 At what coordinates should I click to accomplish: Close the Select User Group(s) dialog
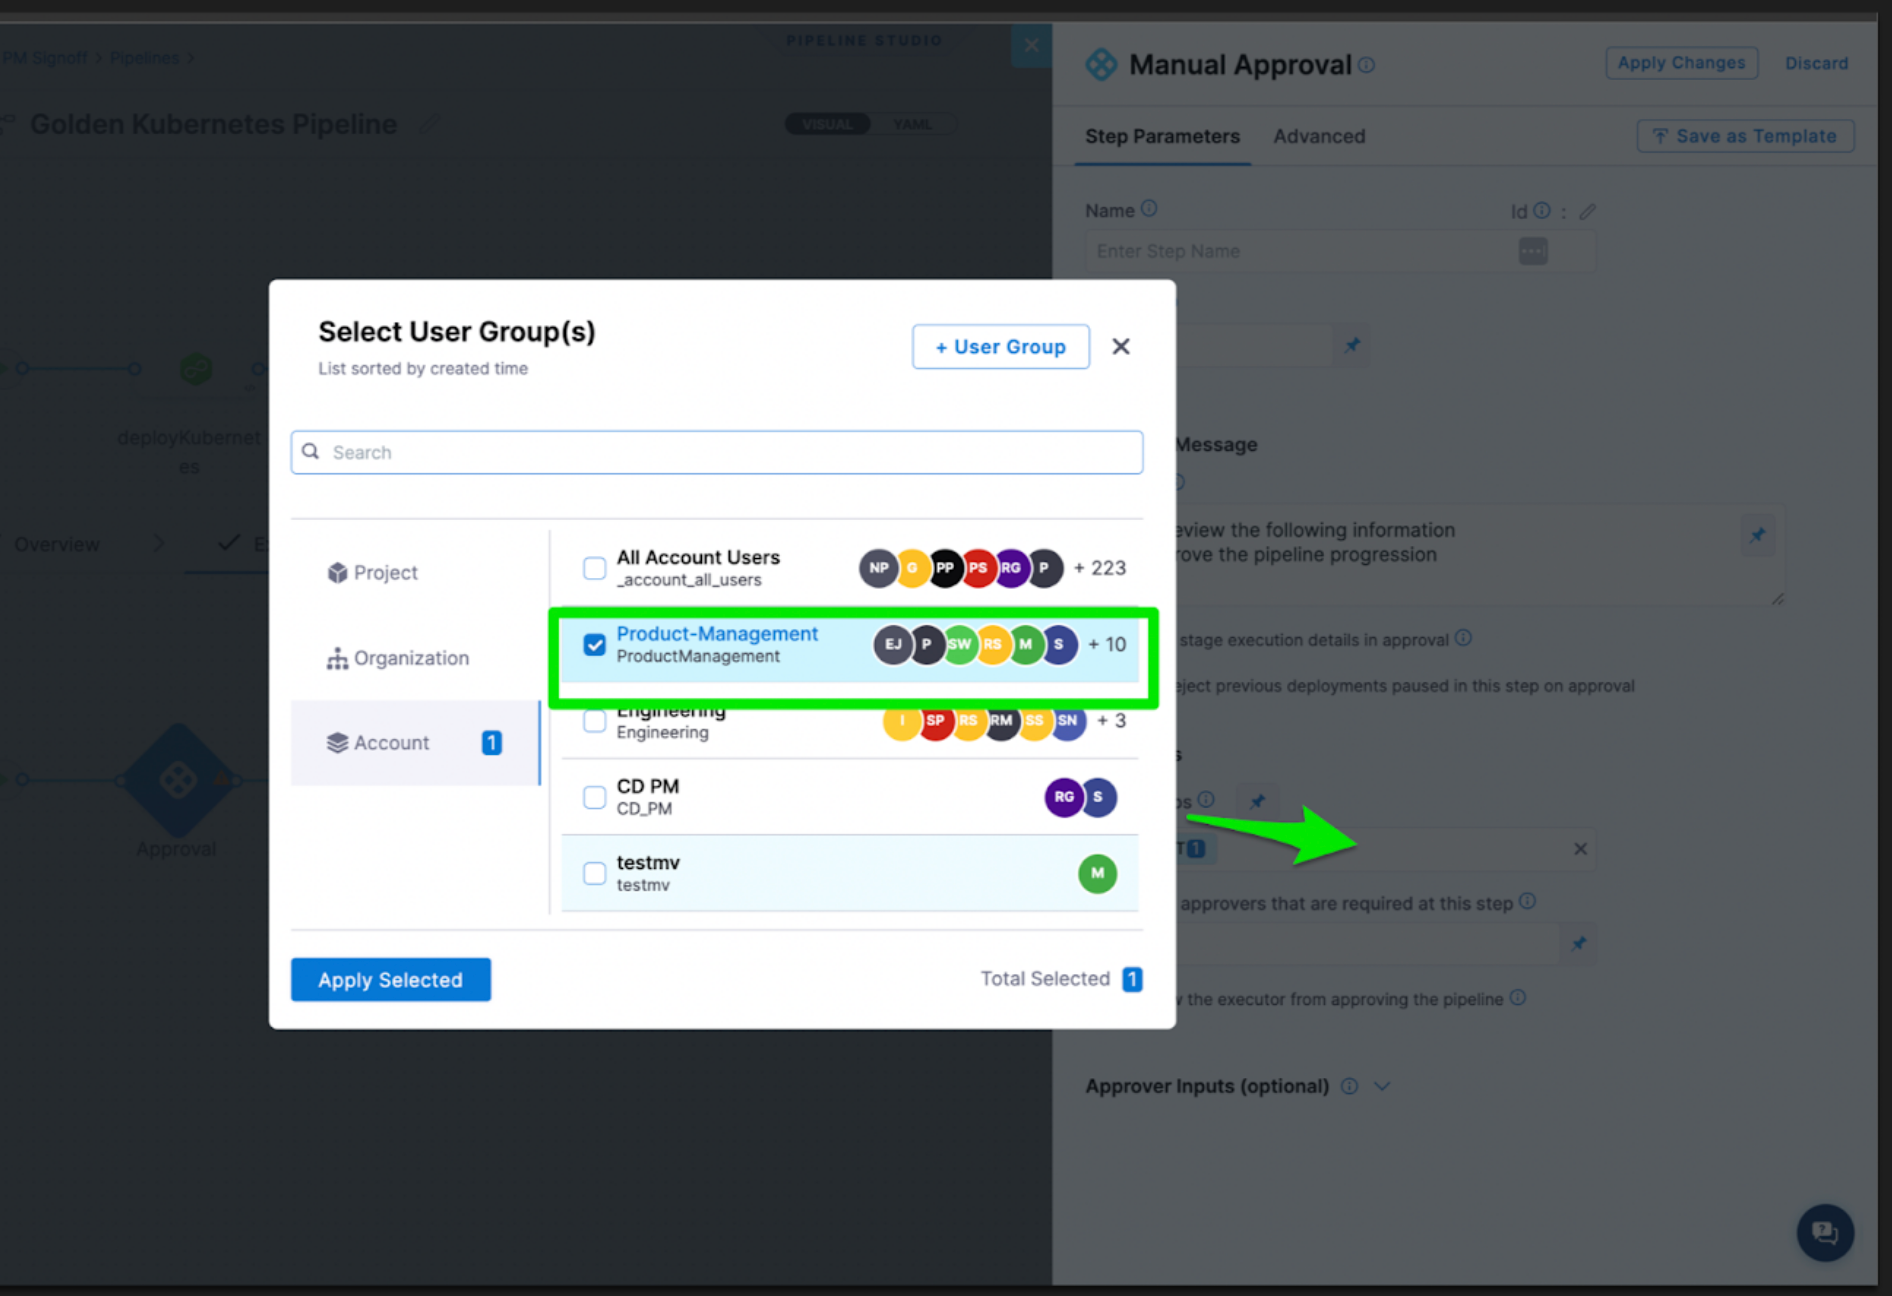click(x=1120, y=346)
